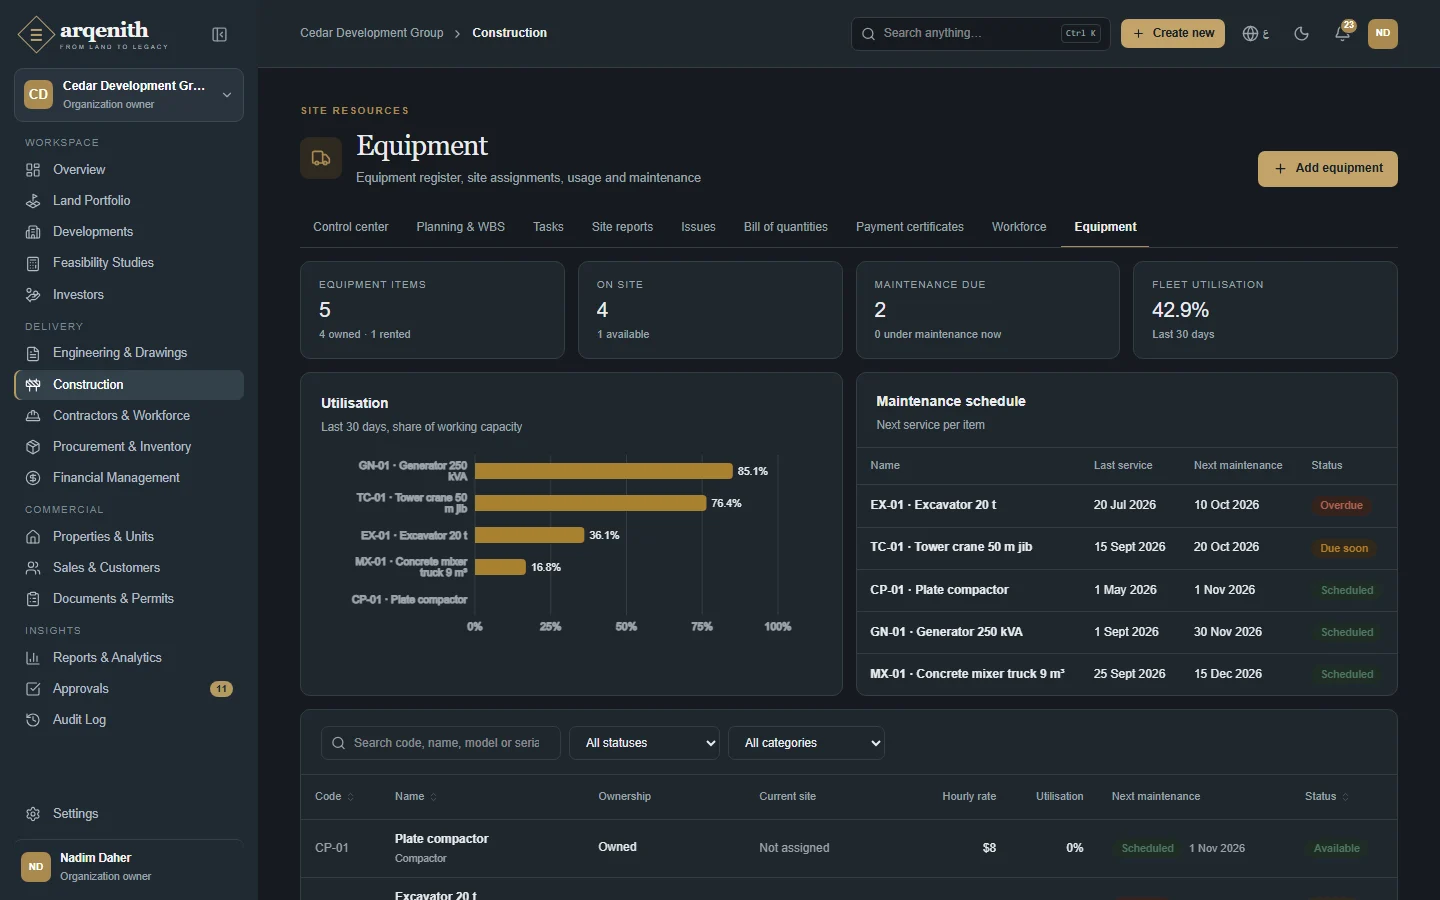The image size is (1440, 900).
Task: Switch to Payment certificates tab
Action: tap(910, 227)
